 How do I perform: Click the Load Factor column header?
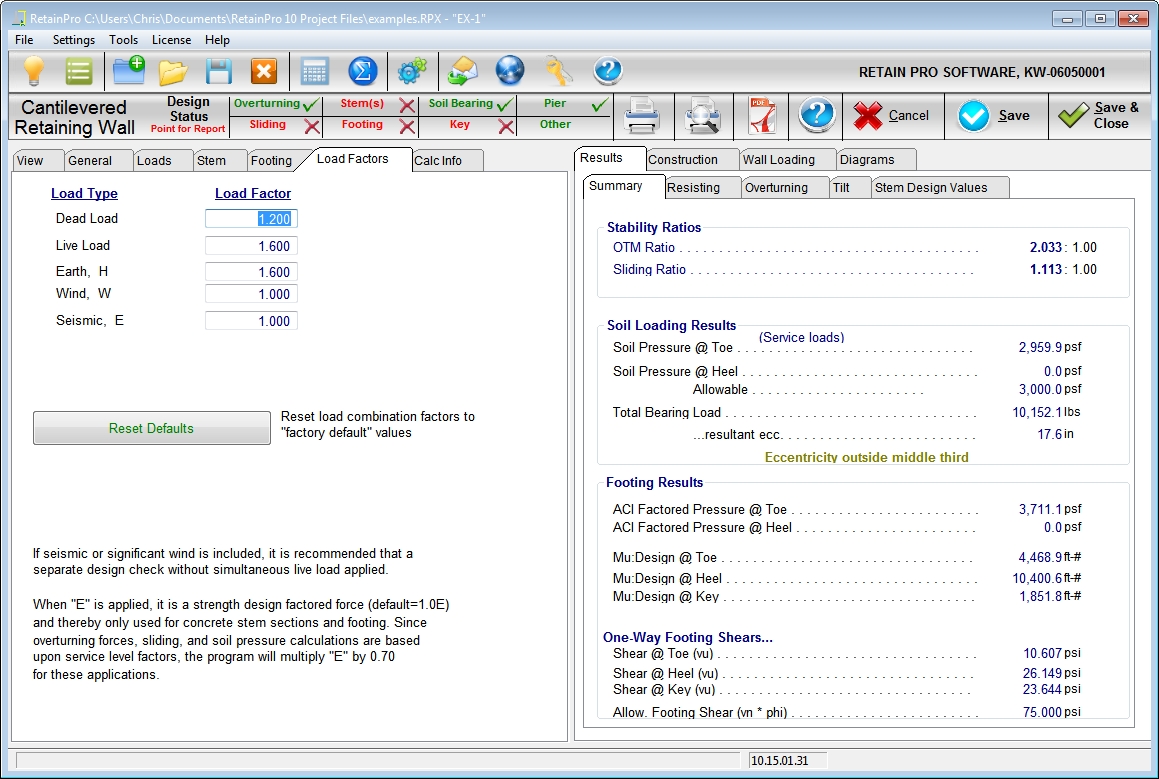[253, 194]
